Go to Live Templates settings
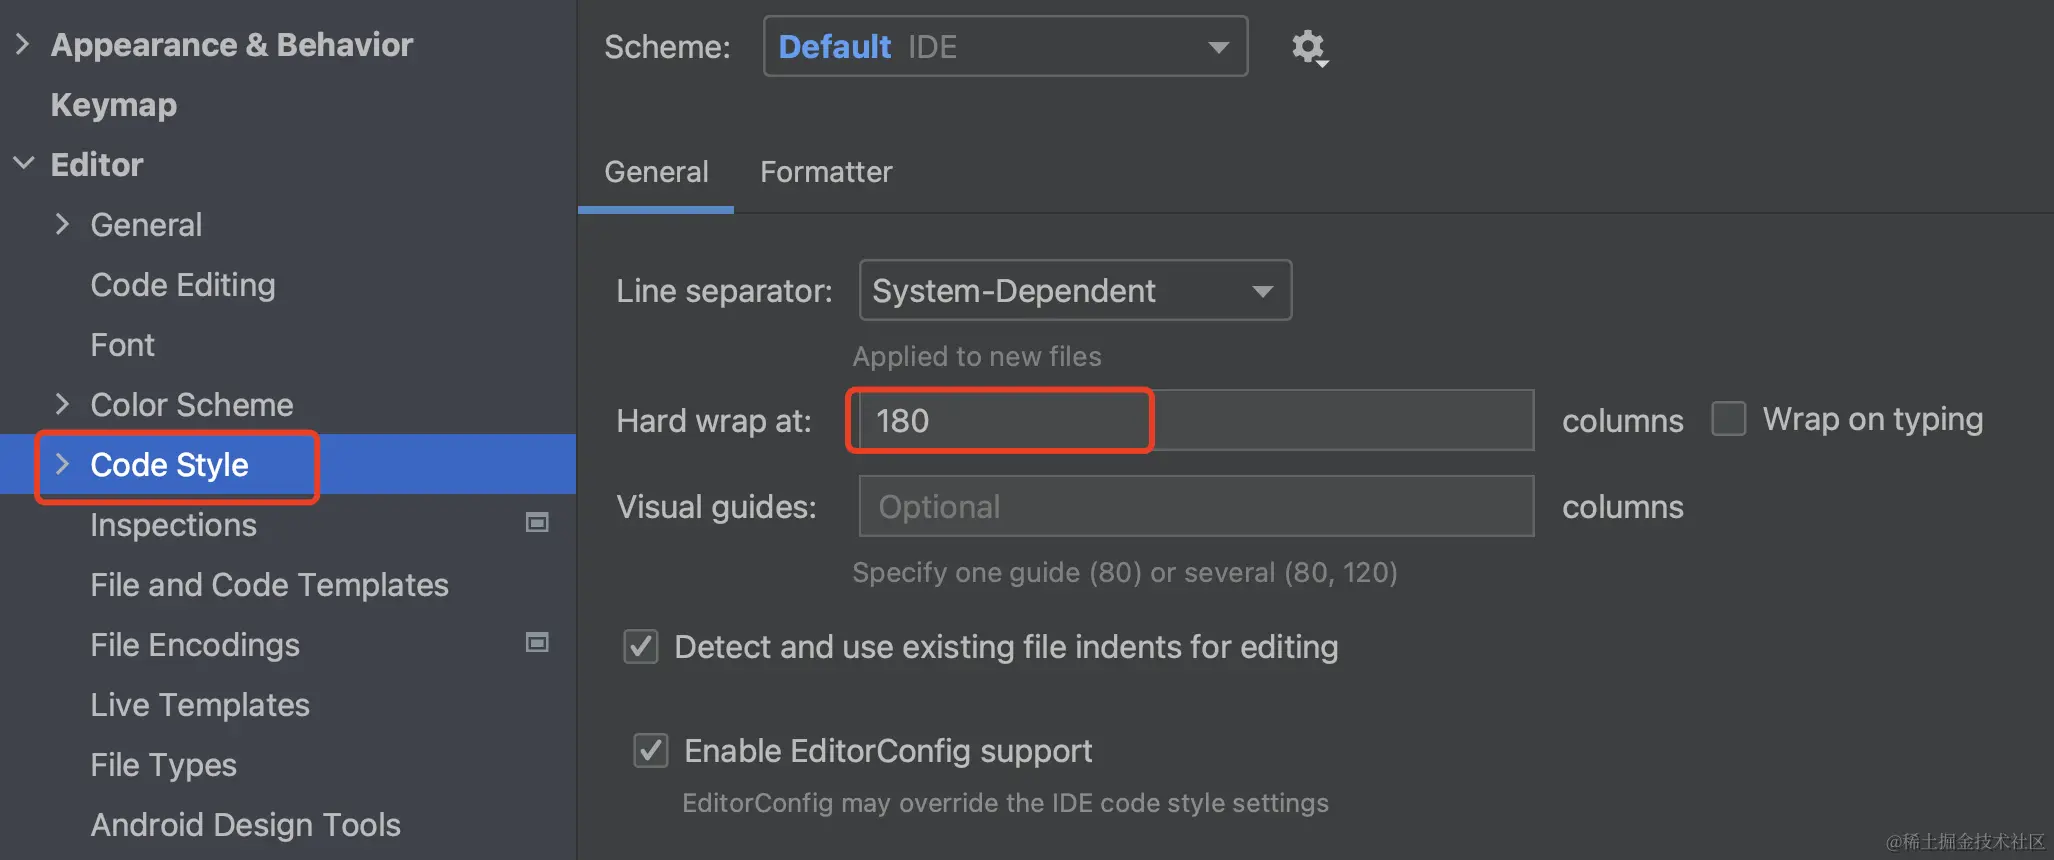The image size is (2054, 860). pyautogui.click(x=200, y=705)
